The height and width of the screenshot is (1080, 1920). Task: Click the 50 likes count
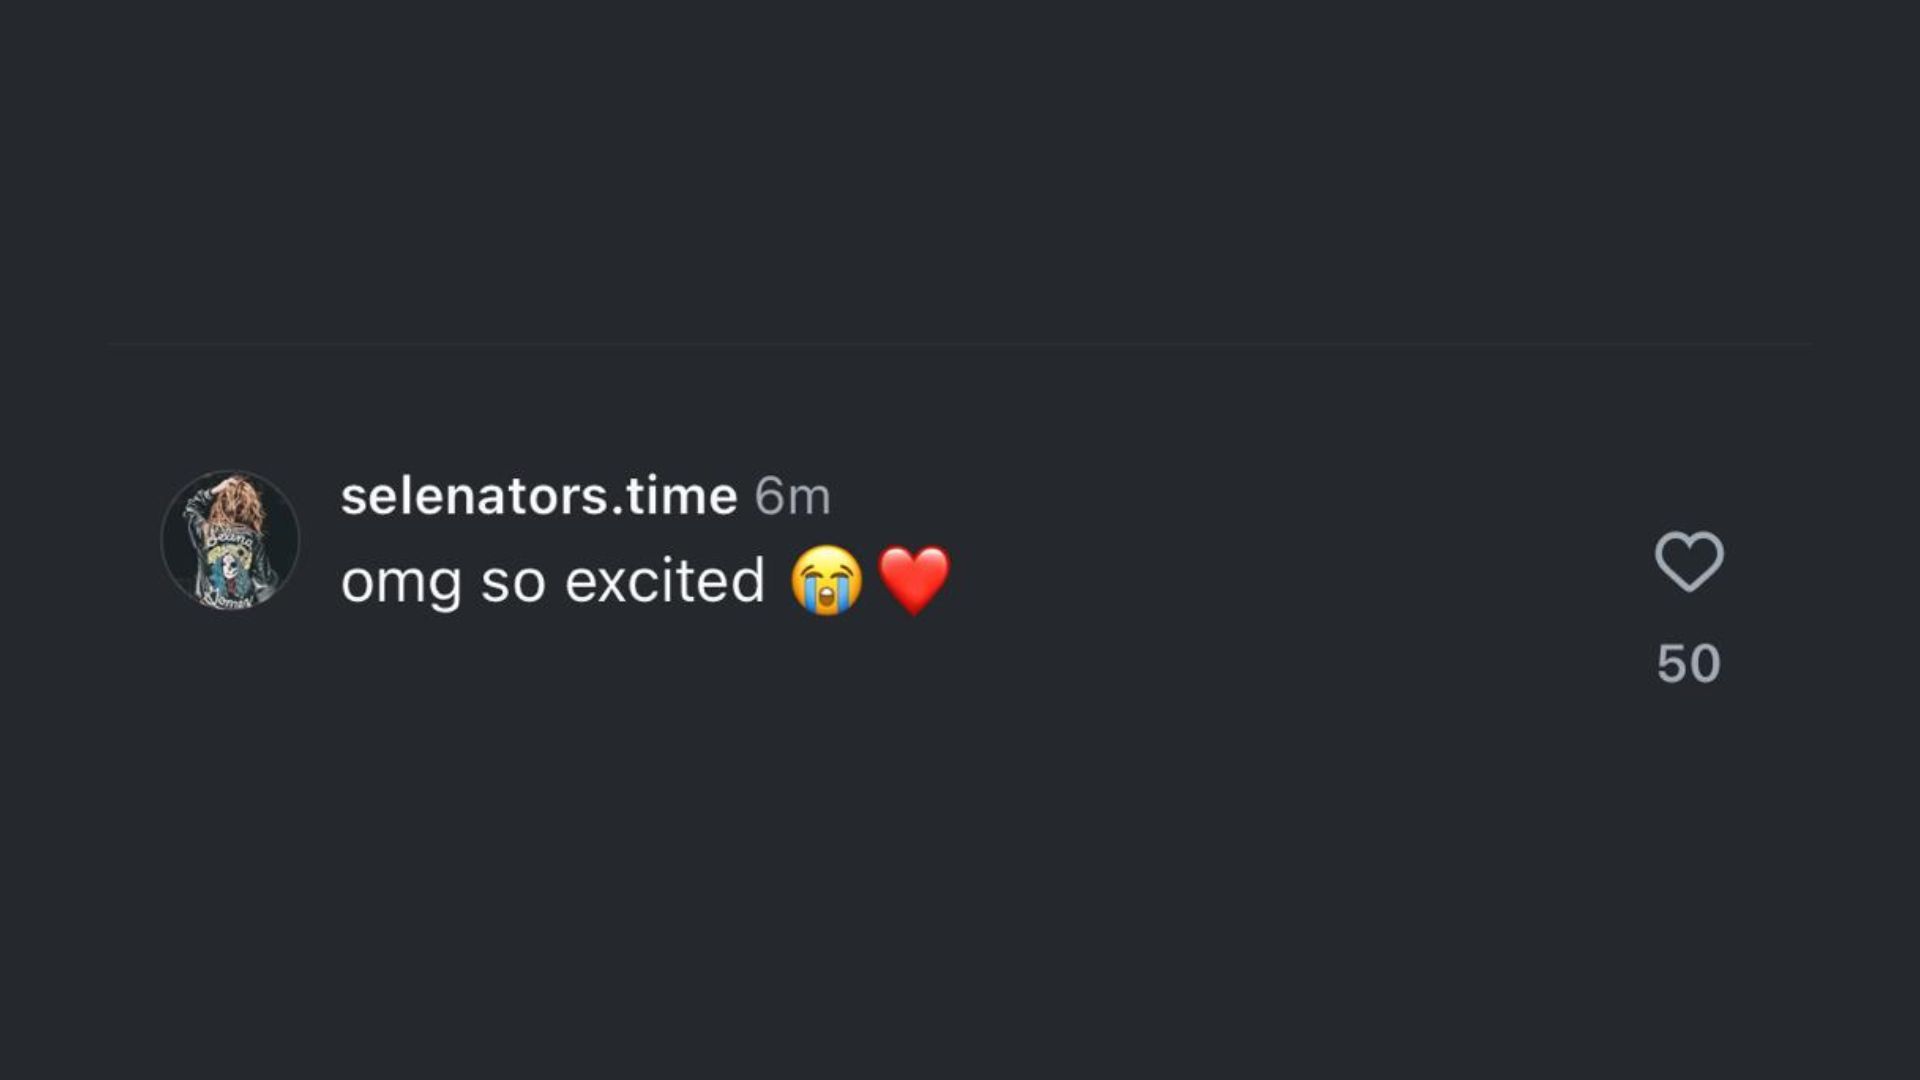1688,663
